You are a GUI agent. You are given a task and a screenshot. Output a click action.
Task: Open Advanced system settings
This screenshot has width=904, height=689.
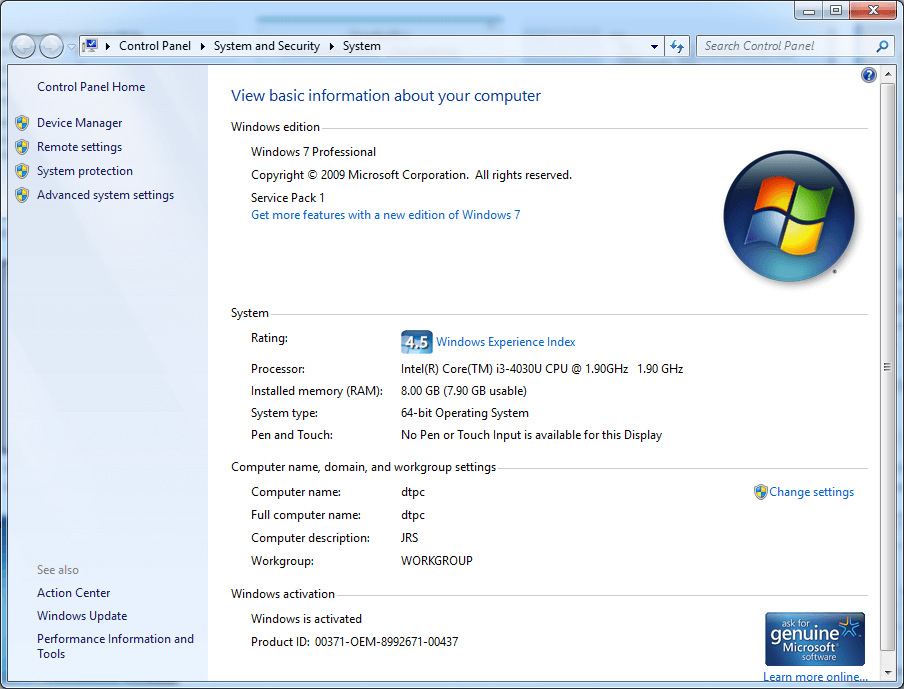point(106,195)
